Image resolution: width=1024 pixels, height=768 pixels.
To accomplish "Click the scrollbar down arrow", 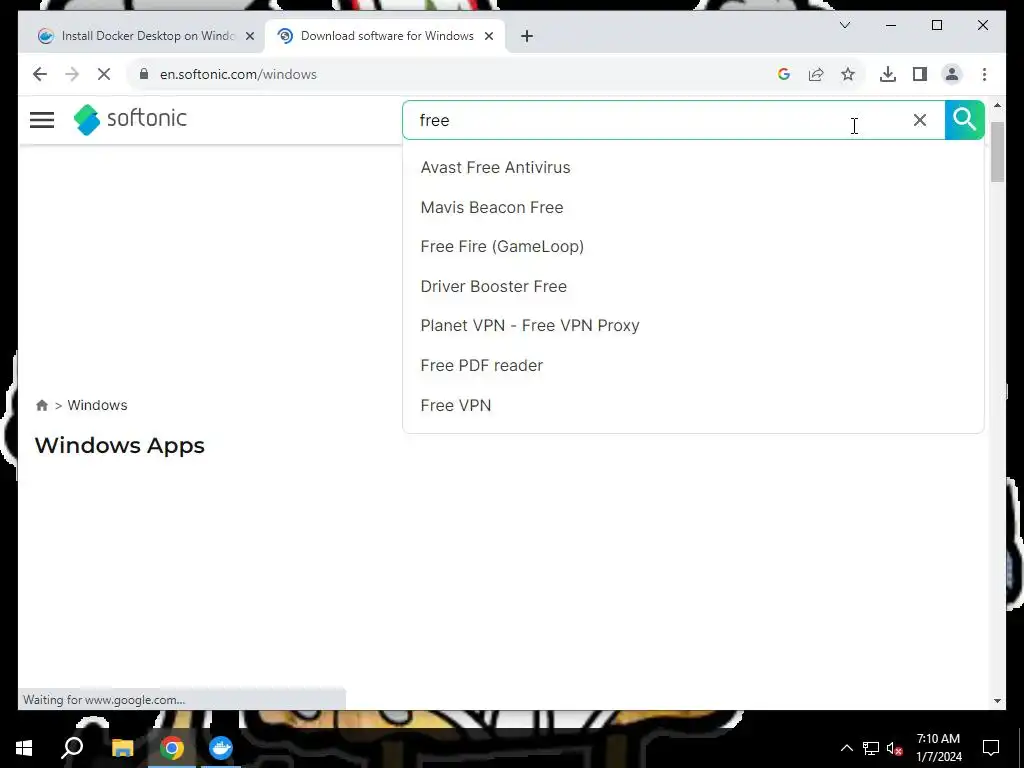I will [x=997, y=700].
